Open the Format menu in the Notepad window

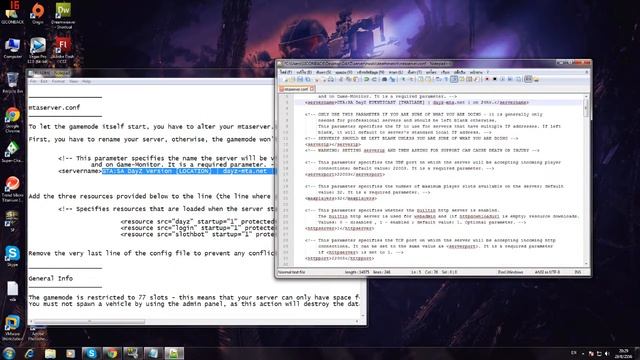[58, 81]
